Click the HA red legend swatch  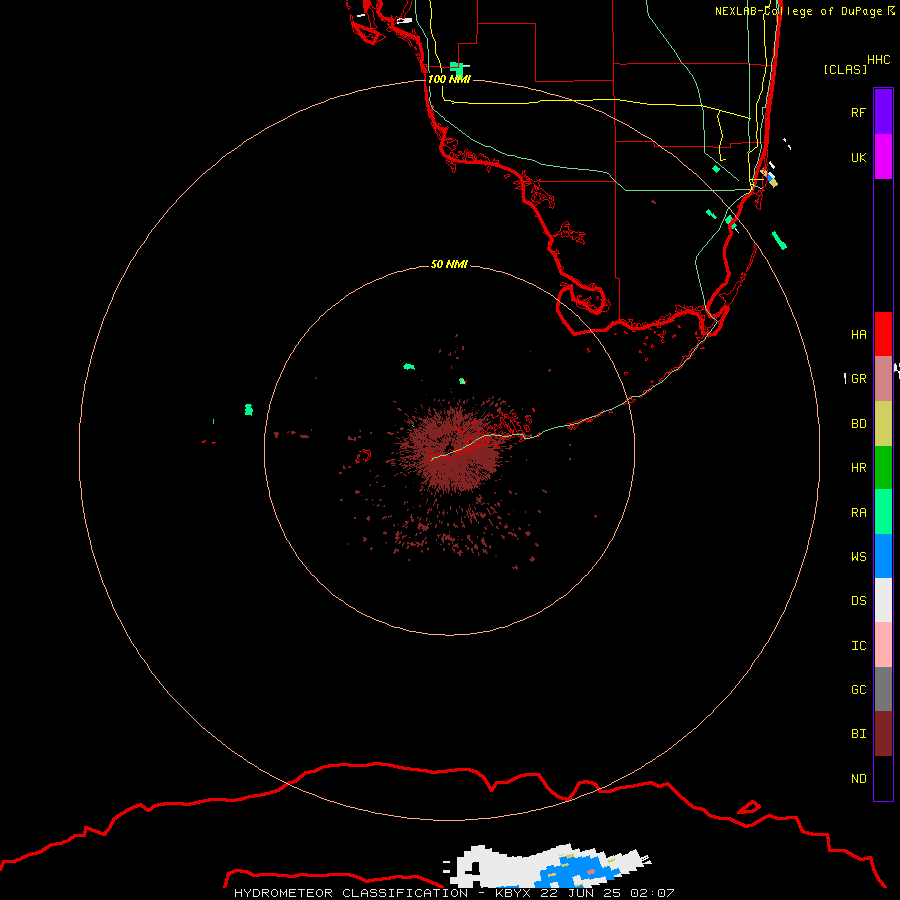883,334
